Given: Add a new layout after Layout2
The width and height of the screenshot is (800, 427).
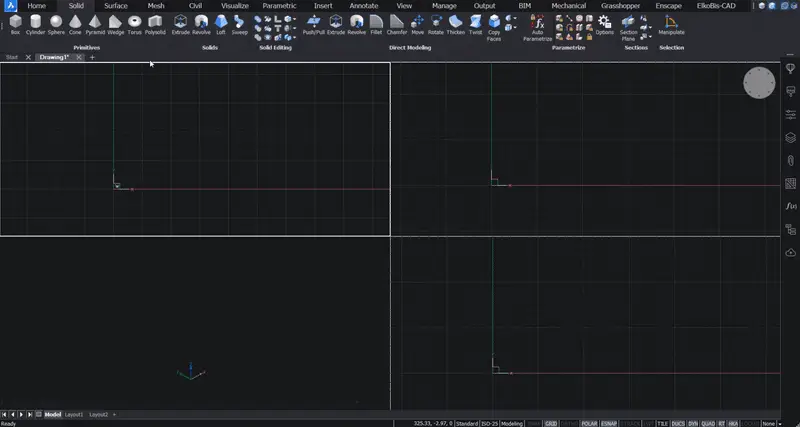Looking at the screenshot, I should tap(114, 415).
